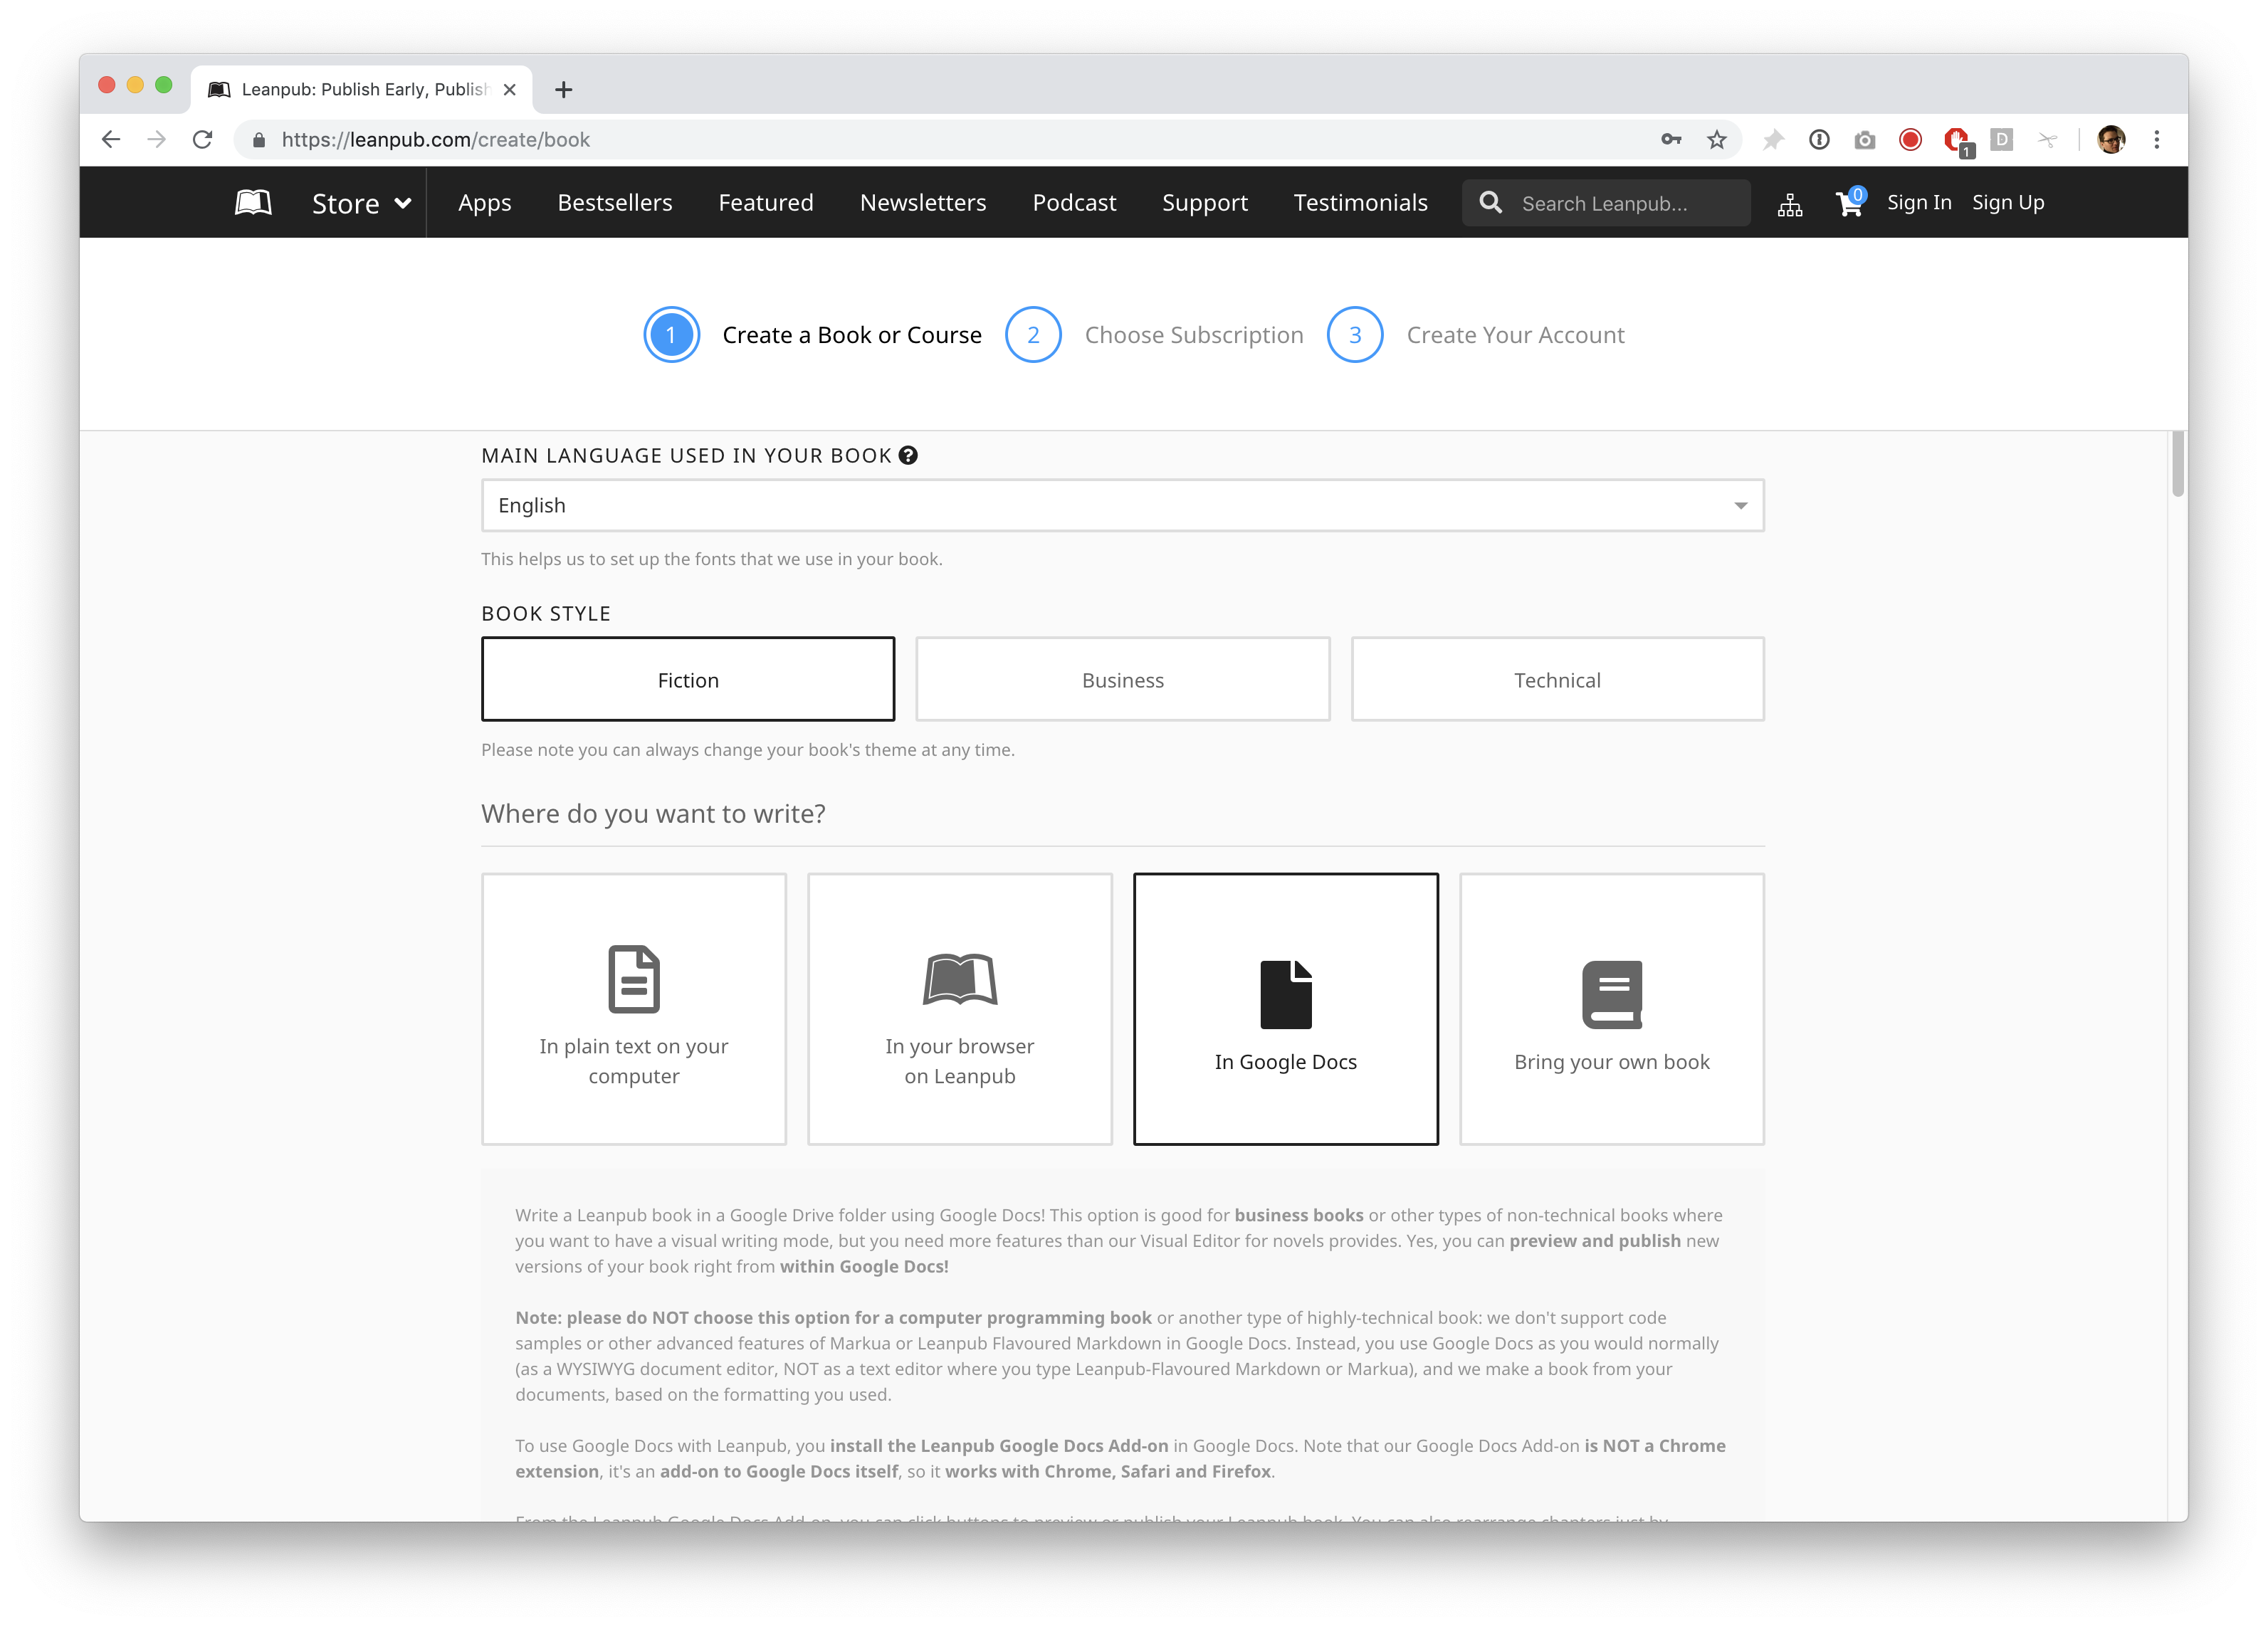Reload the current page
This screenshot has width=2268, height=1627.
[203, 140]
